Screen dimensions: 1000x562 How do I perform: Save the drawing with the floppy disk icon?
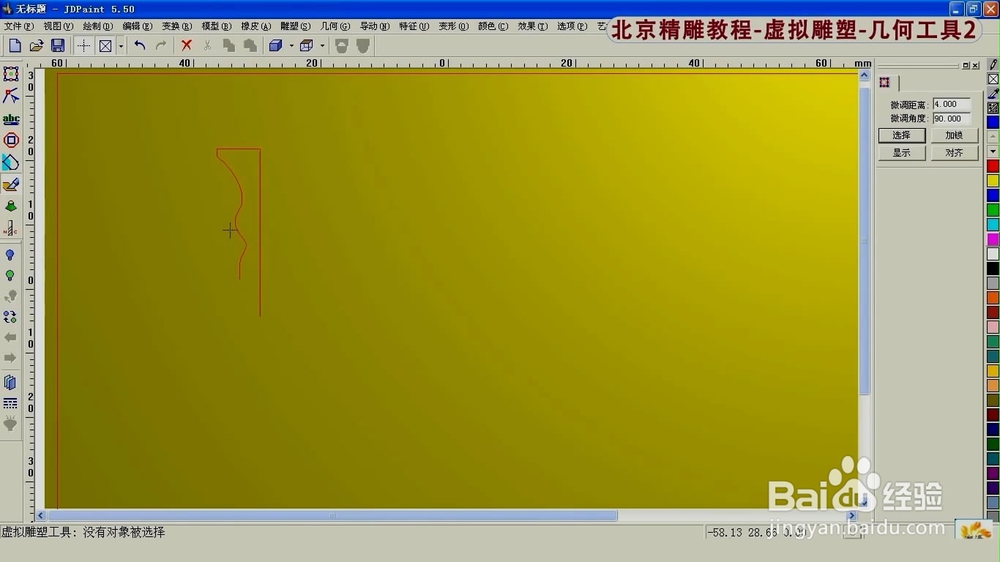pyautogui.click(x=57, y=45)
